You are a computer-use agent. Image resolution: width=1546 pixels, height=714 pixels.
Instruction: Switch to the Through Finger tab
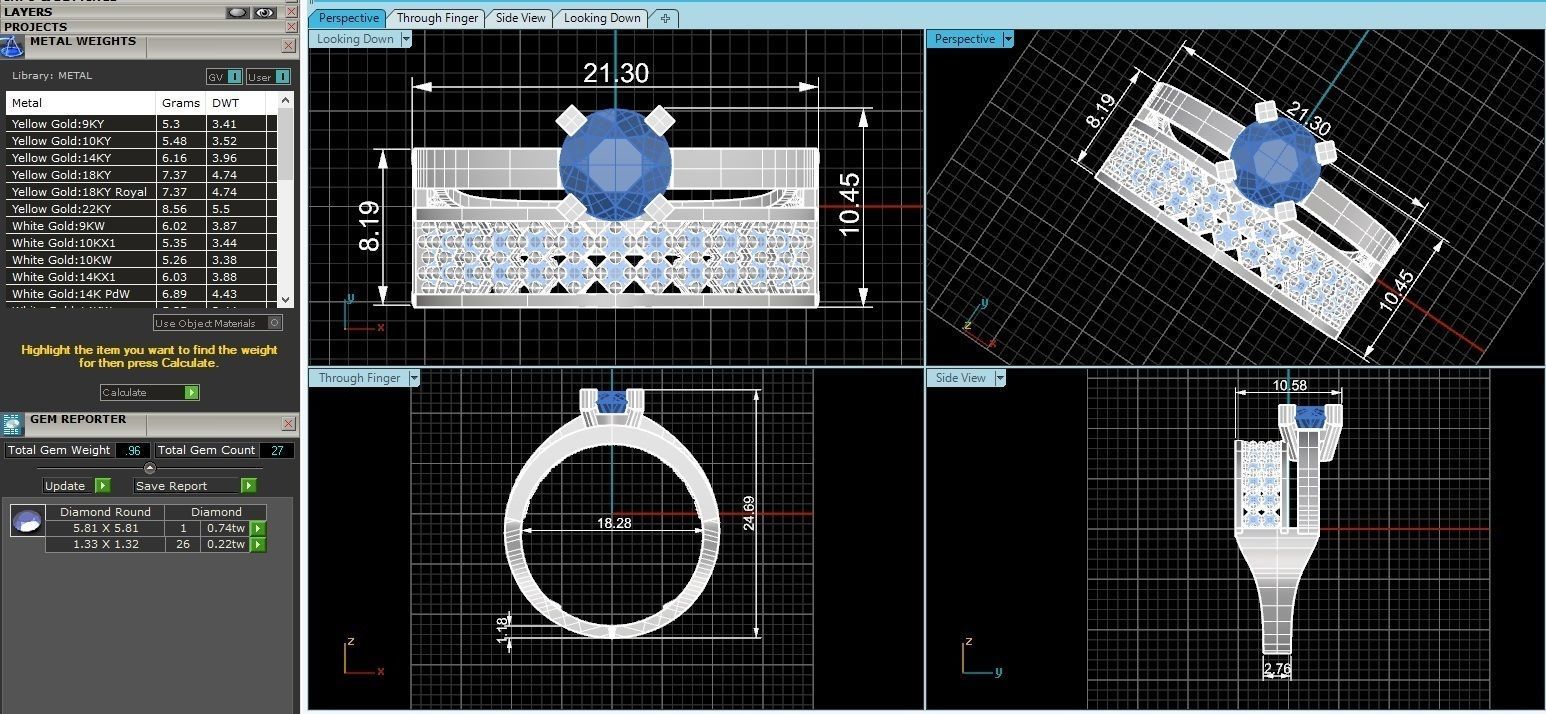(x=438, y=18)
